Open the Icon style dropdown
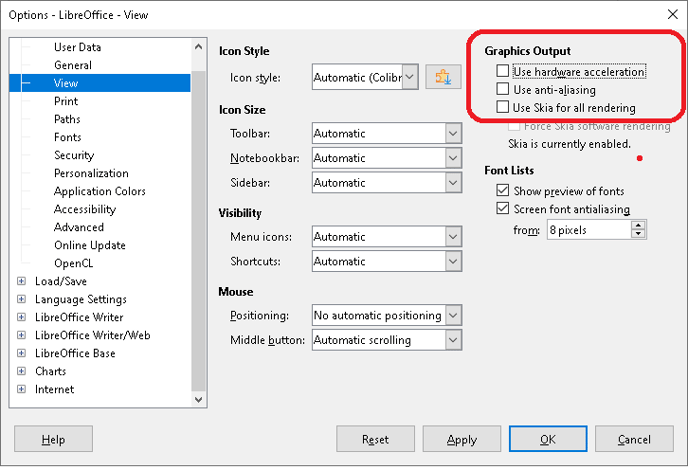 click(366, 77)
